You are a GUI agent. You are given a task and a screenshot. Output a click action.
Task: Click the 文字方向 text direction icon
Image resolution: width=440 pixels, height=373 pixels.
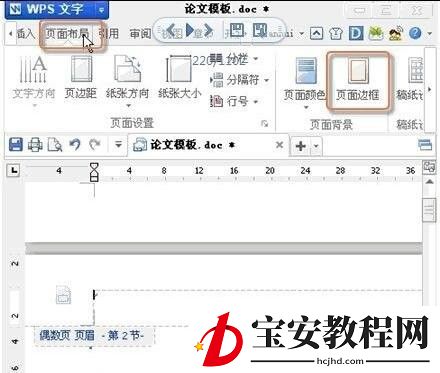(33, 69)
